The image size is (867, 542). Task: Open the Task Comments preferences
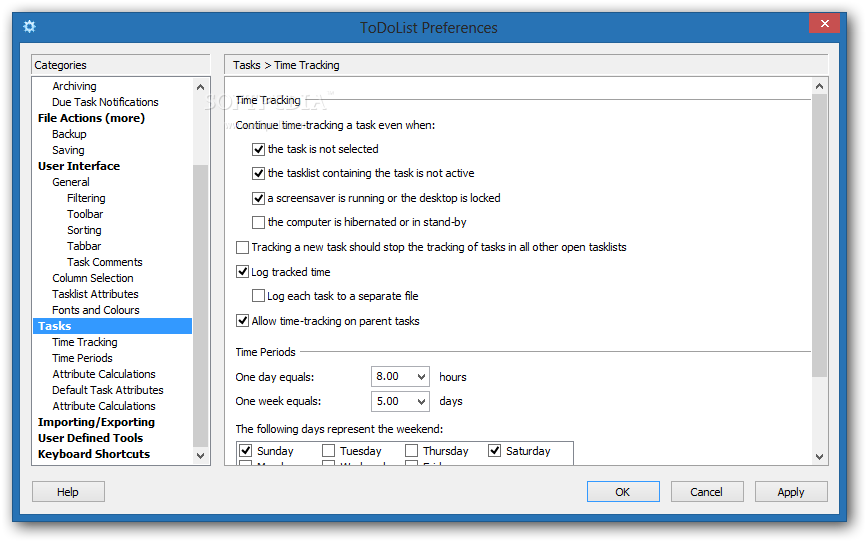(x=105, y=263)
